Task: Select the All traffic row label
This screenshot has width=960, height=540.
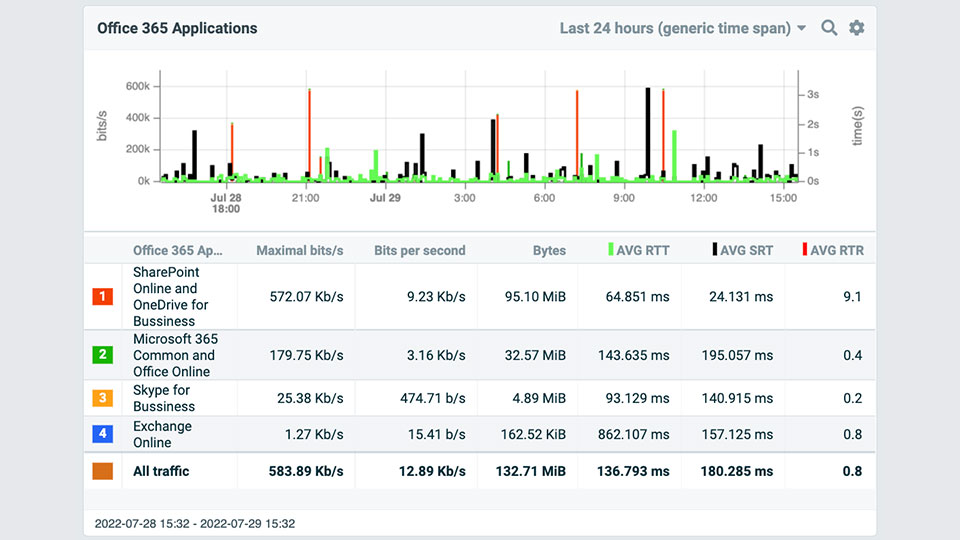Action: 161,471
